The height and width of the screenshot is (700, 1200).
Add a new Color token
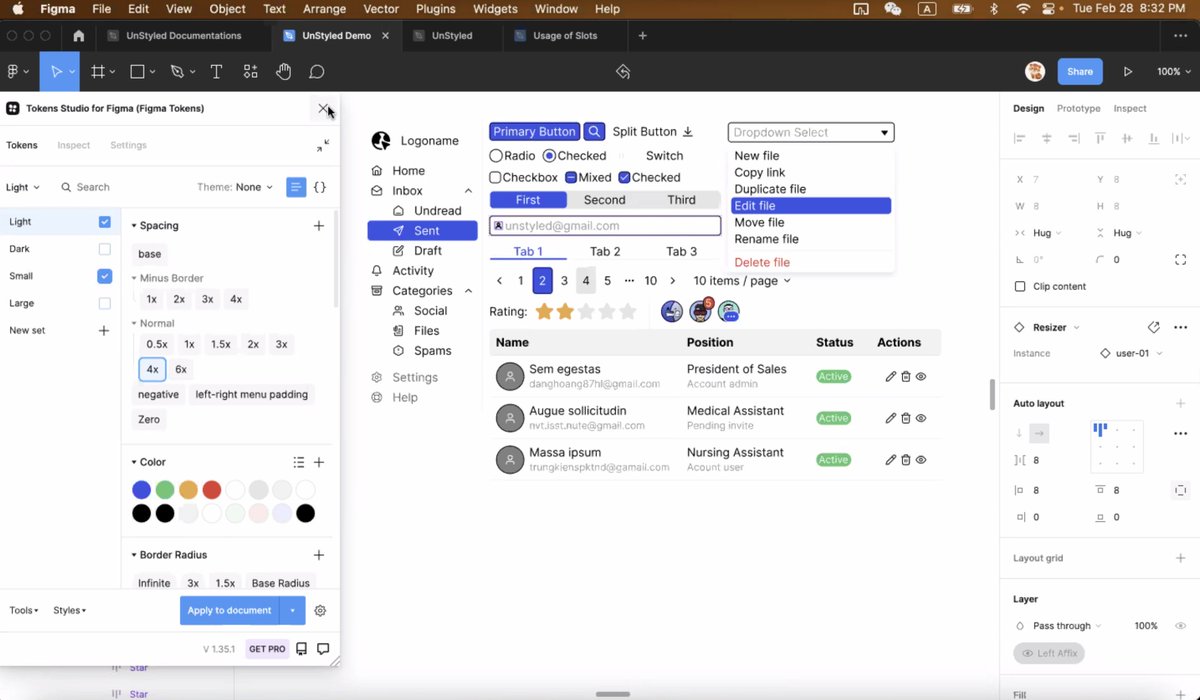pos(319,462)
